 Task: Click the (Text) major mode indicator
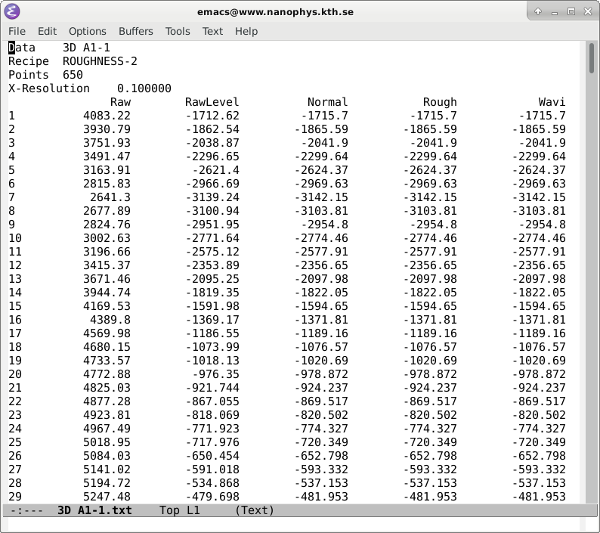pyautogui.click(x=255, y=510)
